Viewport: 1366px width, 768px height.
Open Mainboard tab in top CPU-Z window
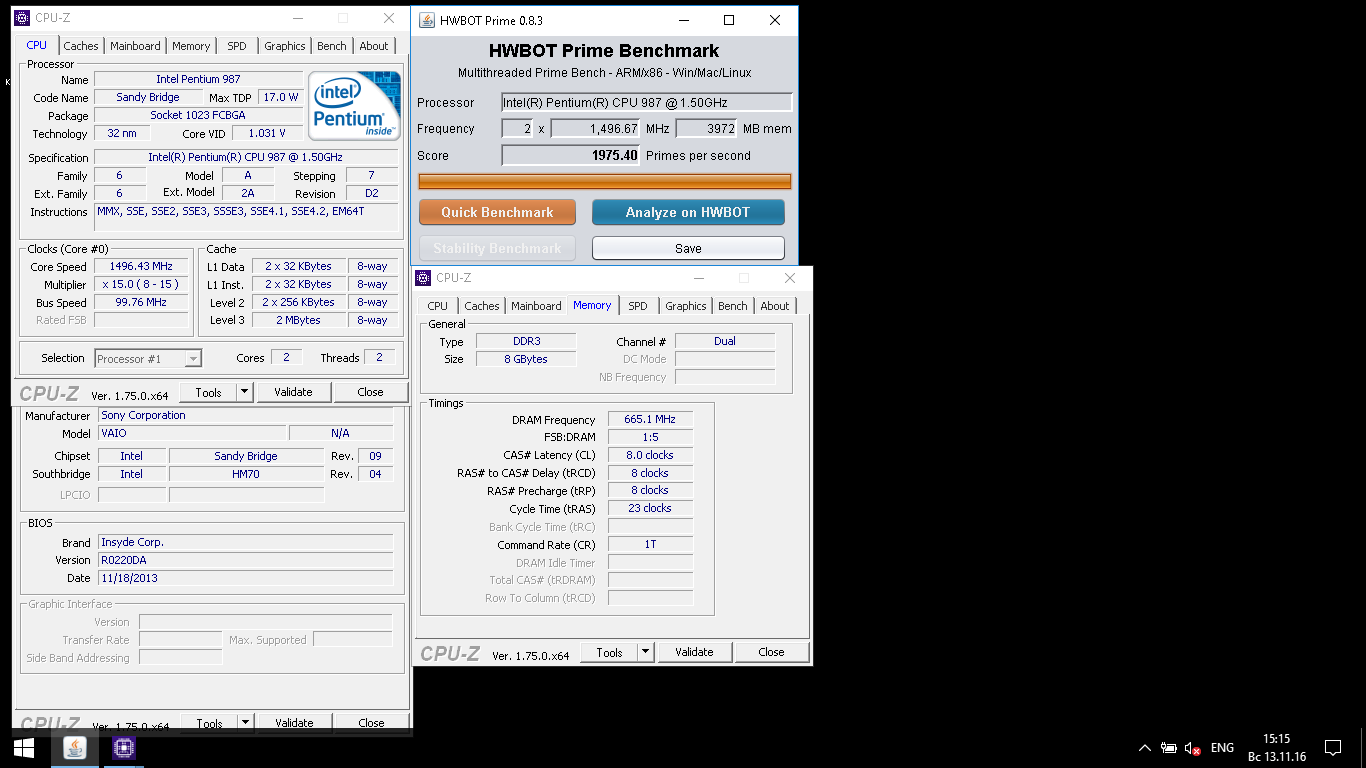pyautogui.click(x=135, y=46)
